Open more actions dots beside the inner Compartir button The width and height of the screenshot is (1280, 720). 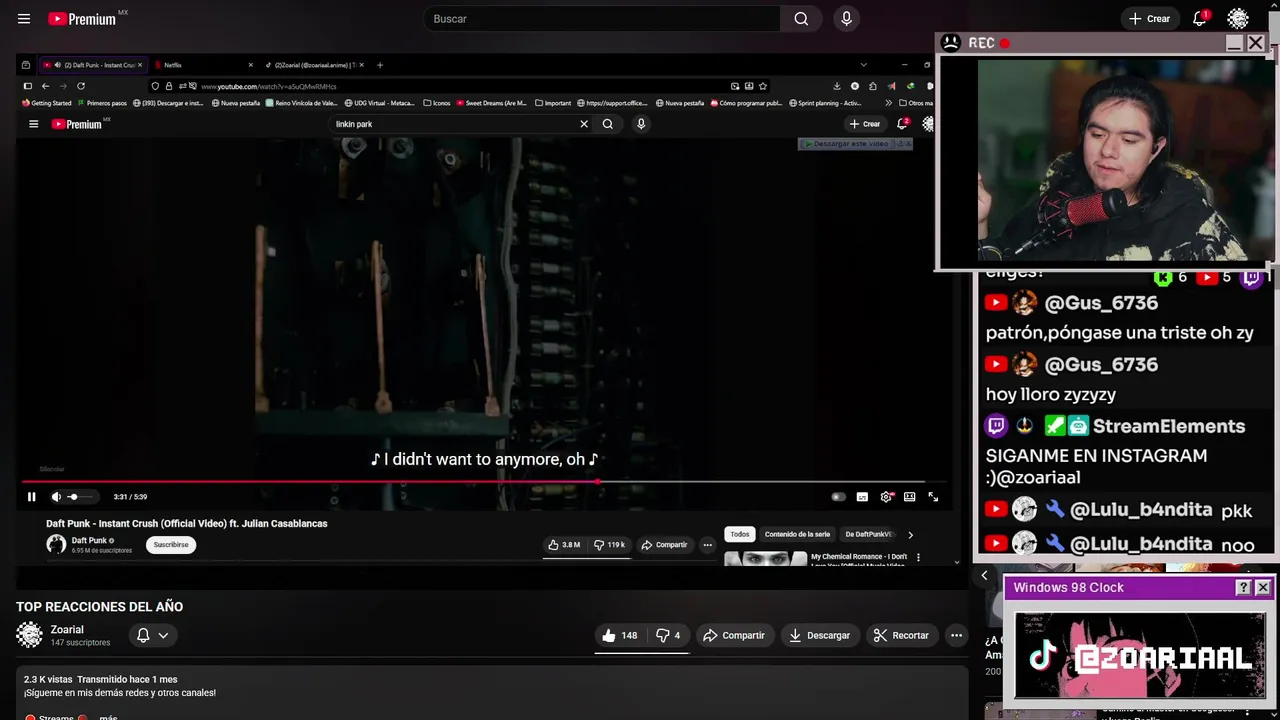[707, 545]
